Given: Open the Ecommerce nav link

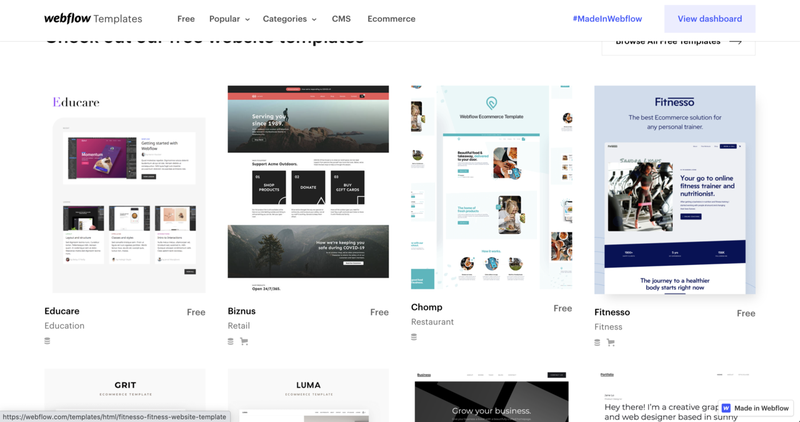Looking at the screenshot, I should (x=391, y=19).
